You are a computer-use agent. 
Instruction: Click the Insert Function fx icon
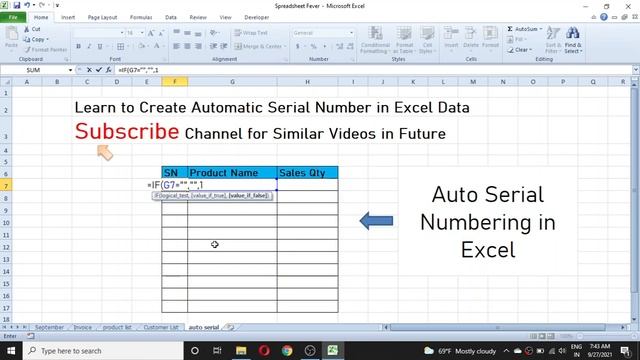point(109,70)
